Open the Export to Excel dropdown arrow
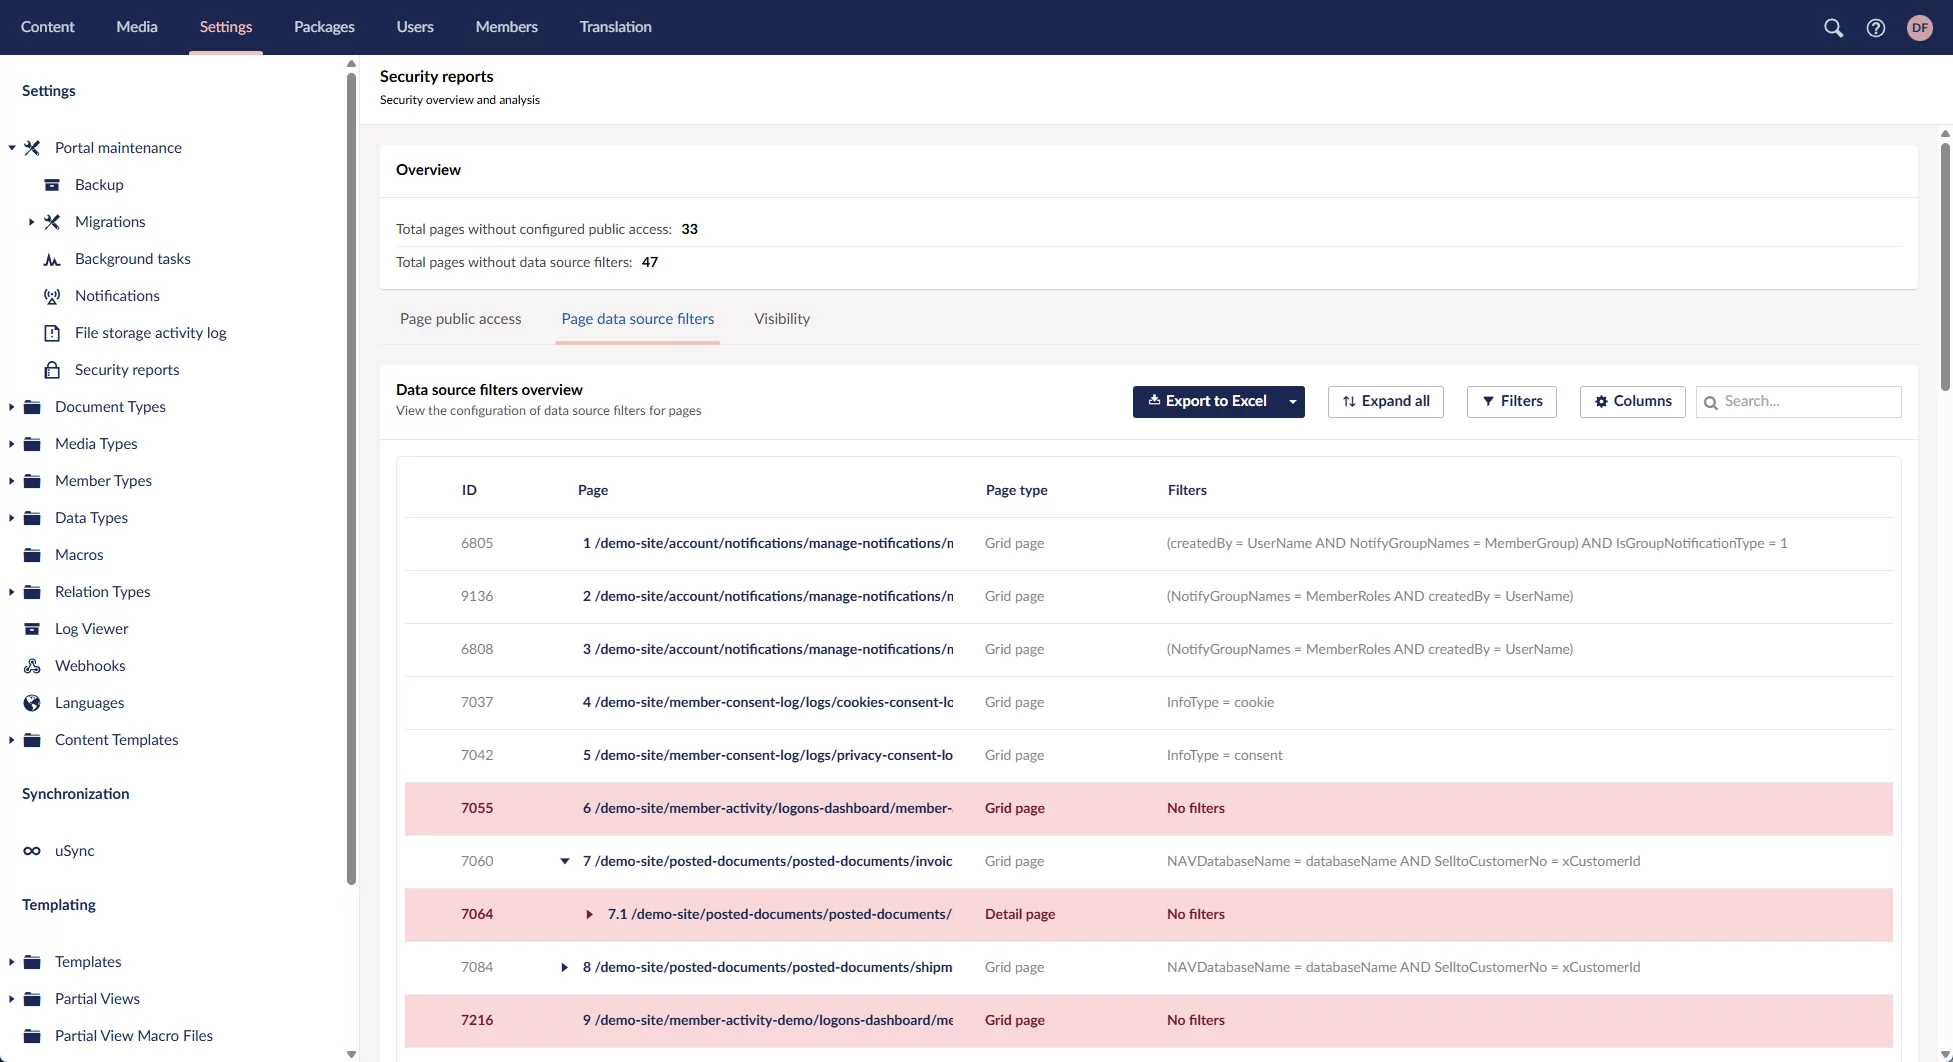Screen dimensions: 1953x1062 pyautogui.click(x=1292, y=402)
